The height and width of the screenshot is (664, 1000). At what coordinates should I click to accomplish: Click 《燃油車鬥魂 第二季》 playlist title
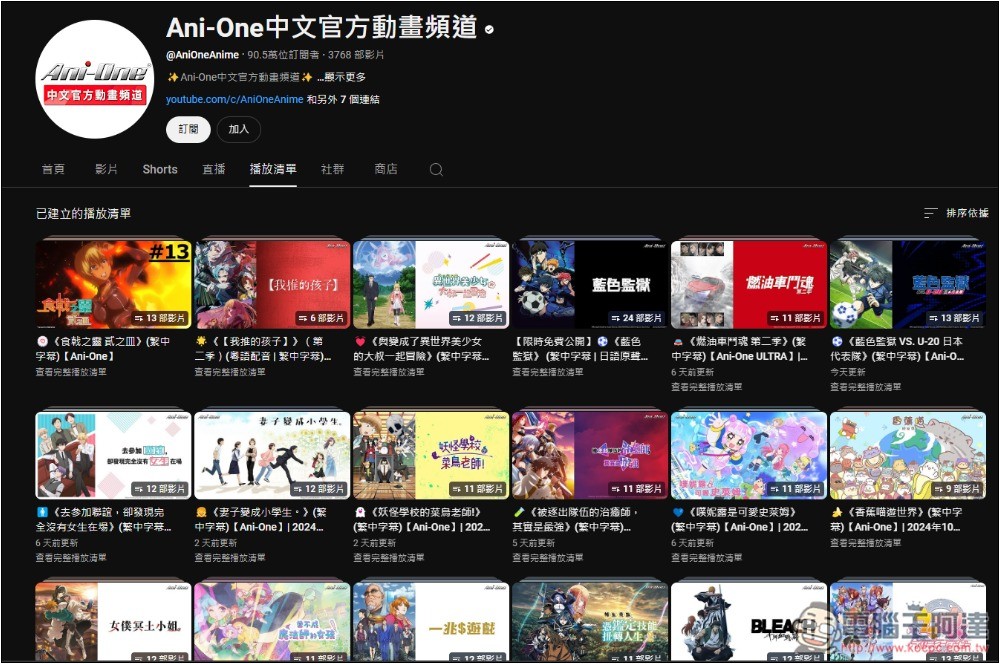(740, 349)
